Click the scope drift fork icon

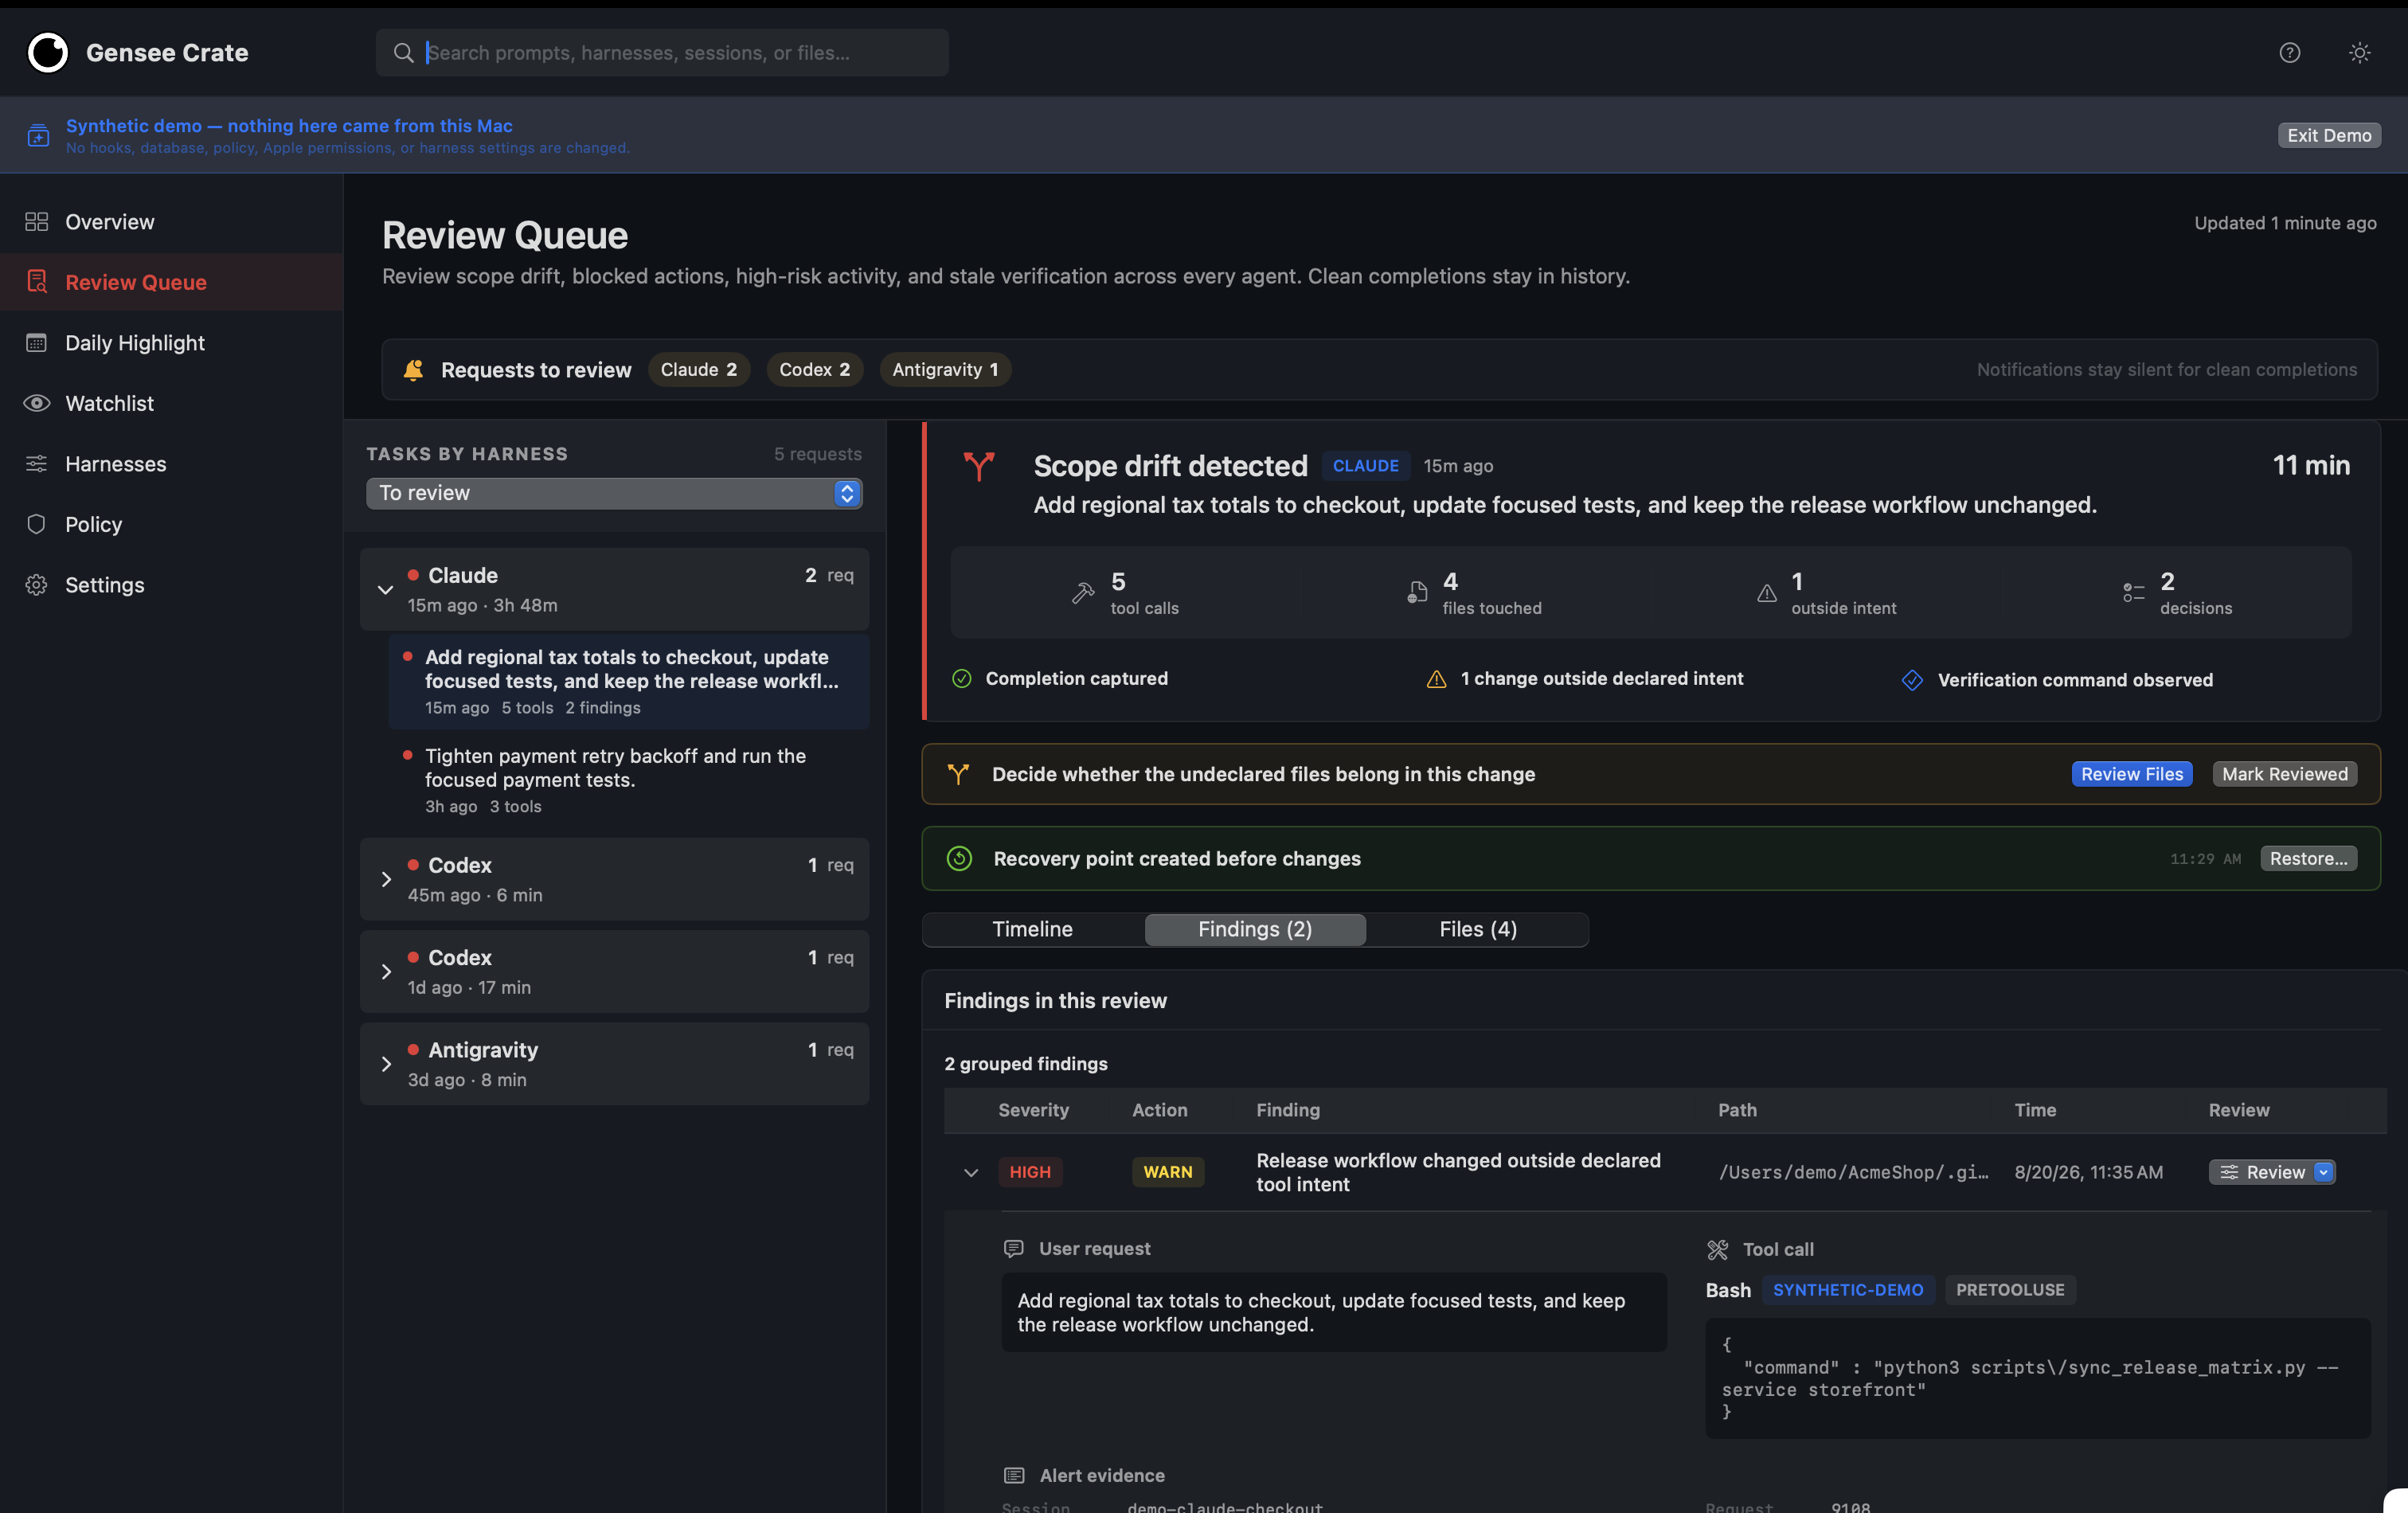pyautogui.click(x=979, y=466)
